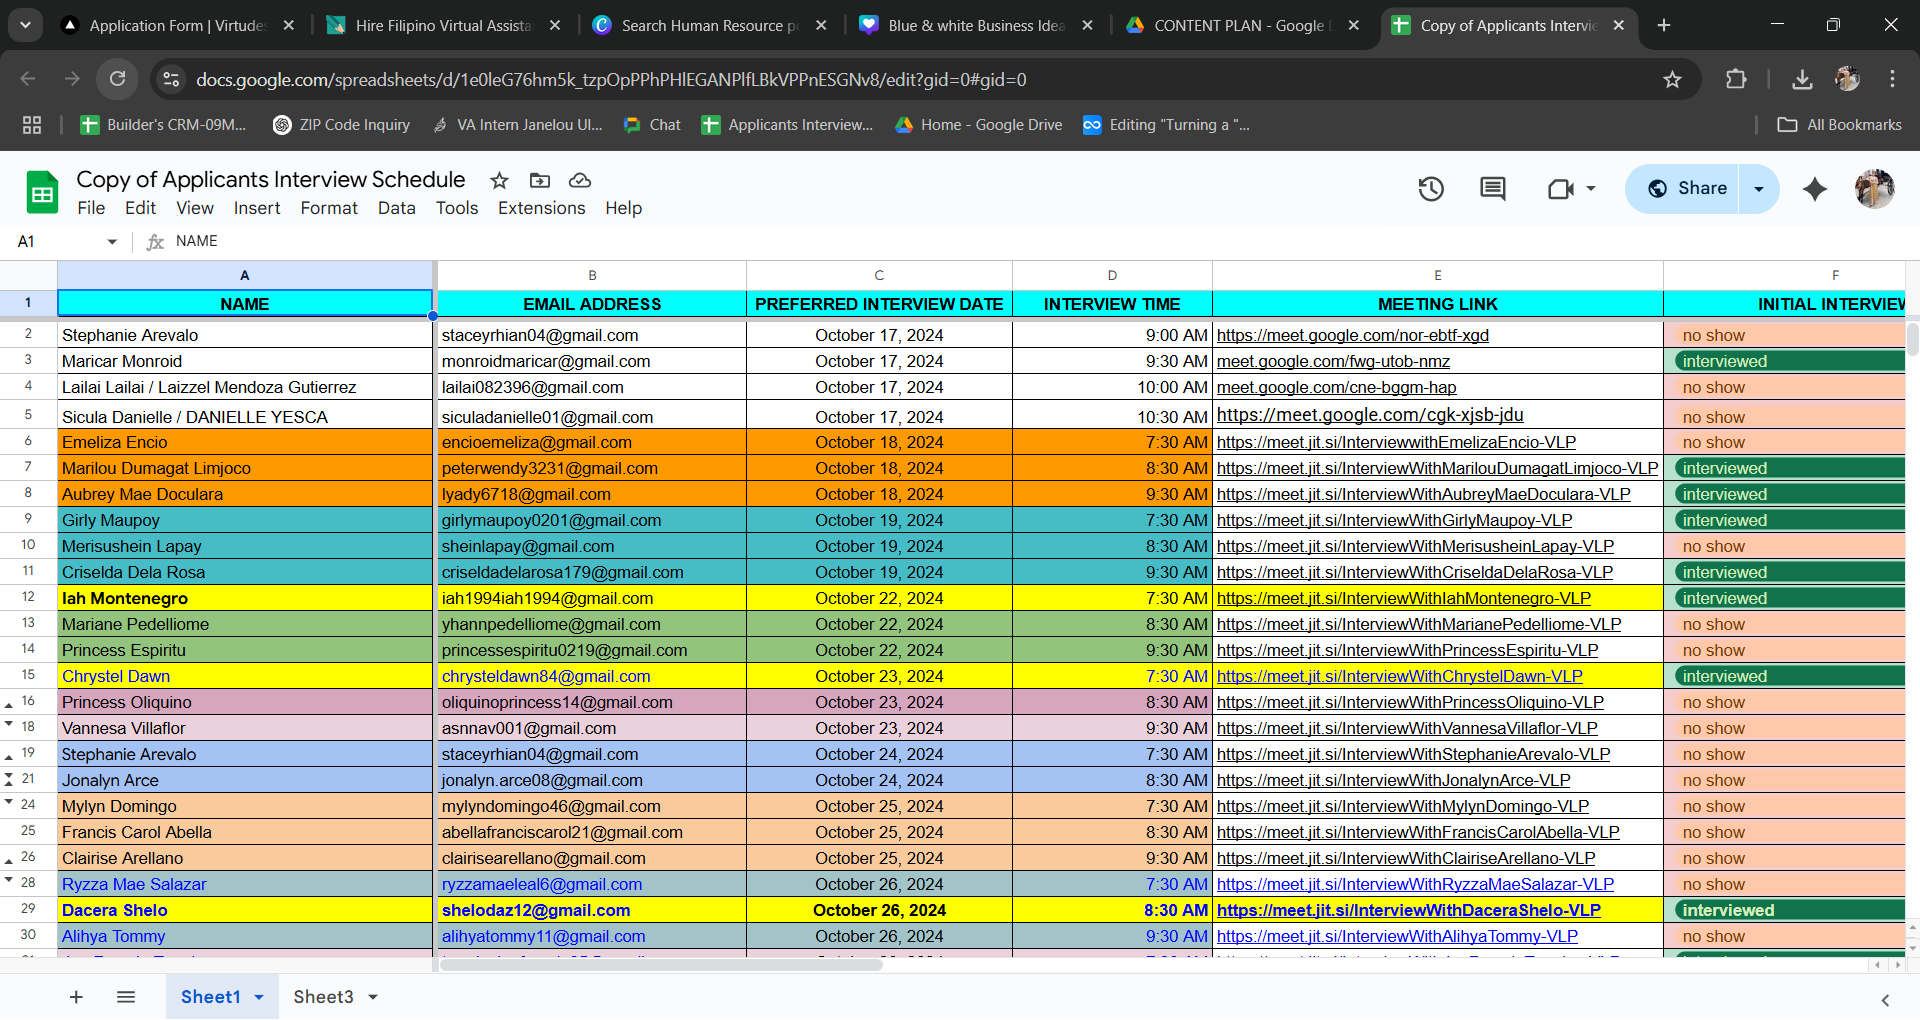The image size is (1920, 1020).
Task: Open the Extensions menu
Action: 541,208
